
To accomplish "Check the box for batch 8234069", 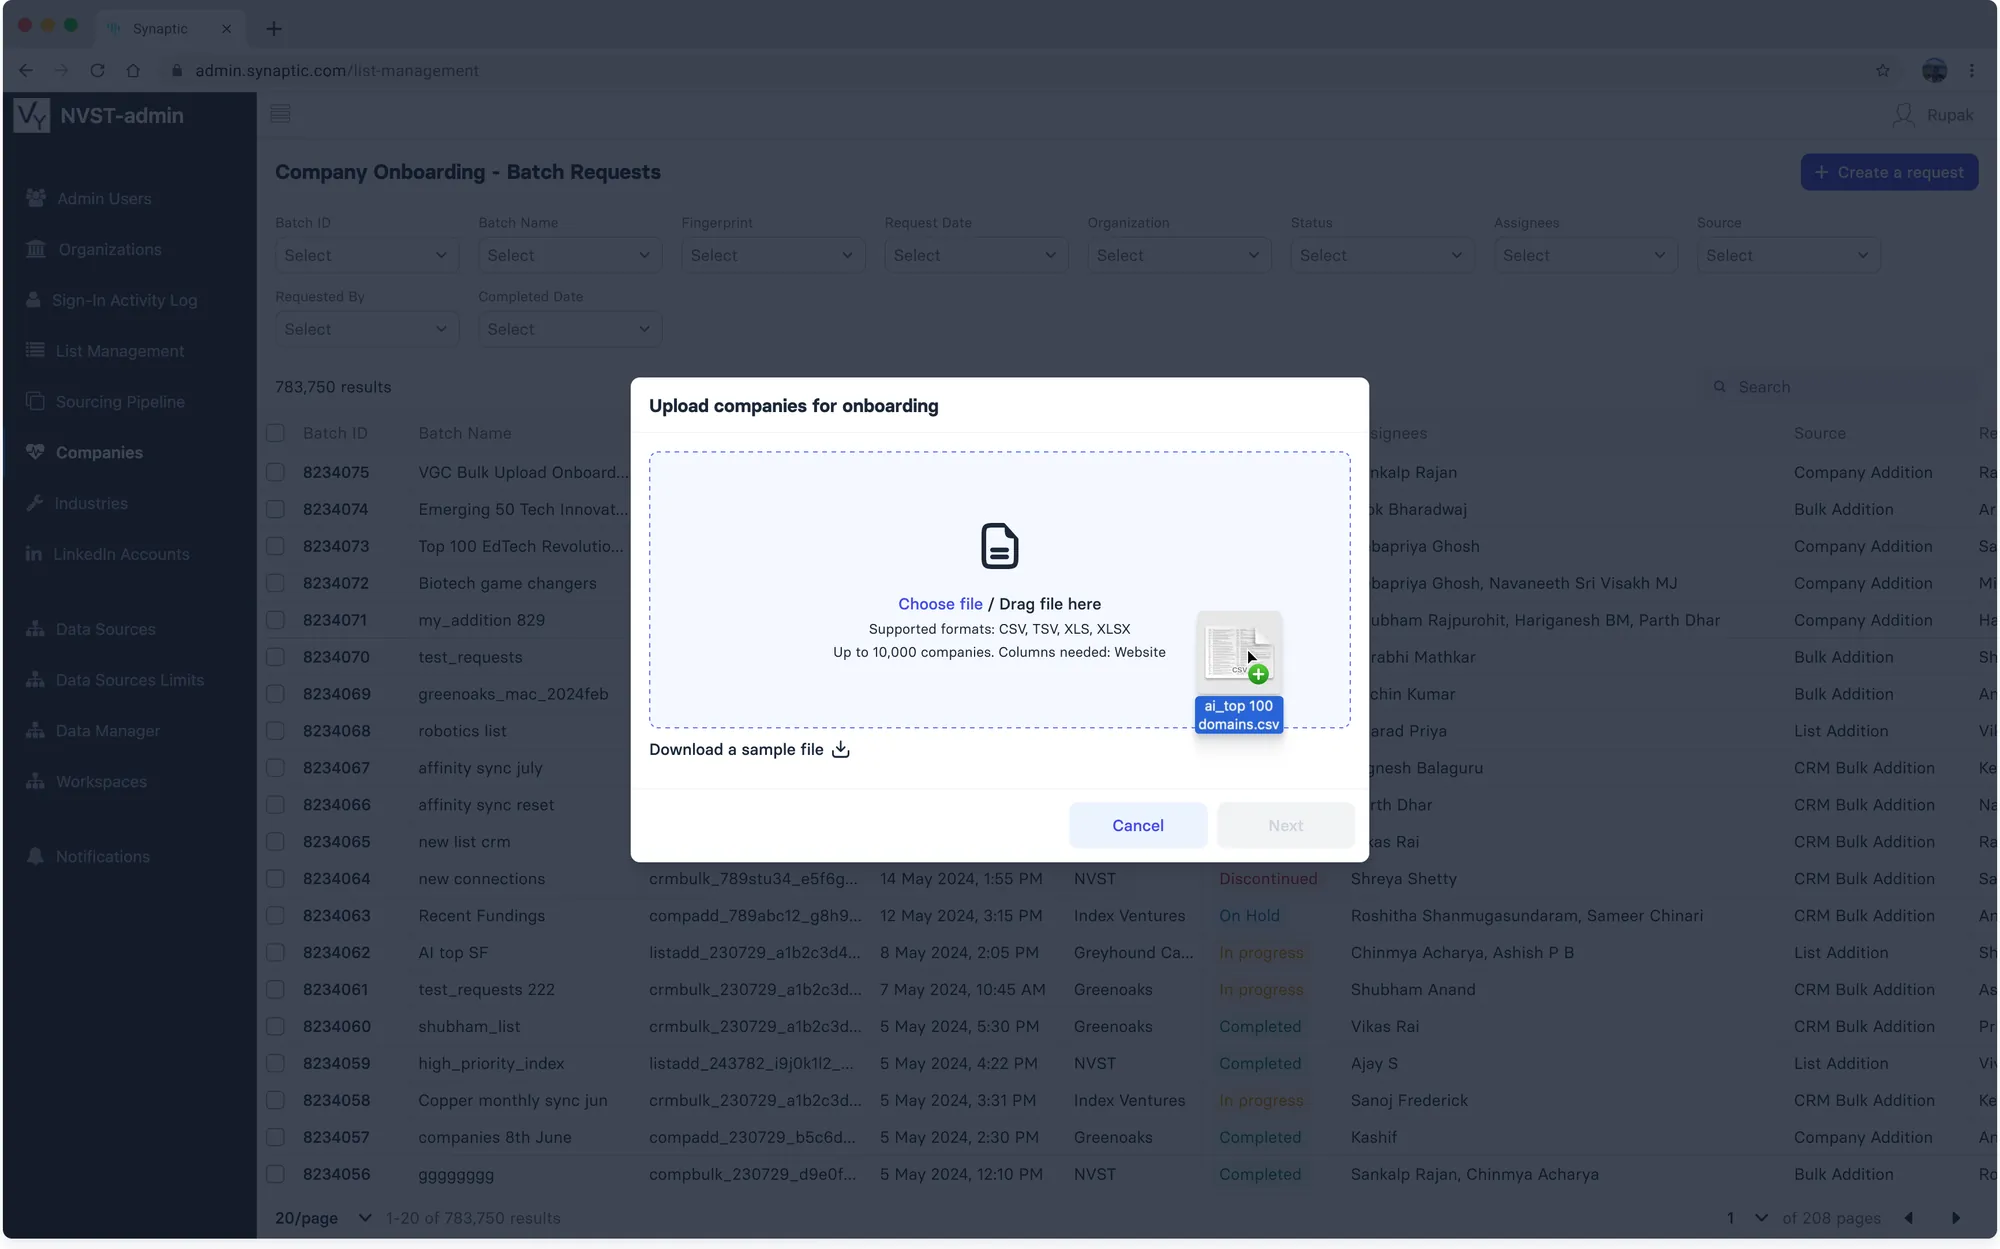I will coord(275,694).
